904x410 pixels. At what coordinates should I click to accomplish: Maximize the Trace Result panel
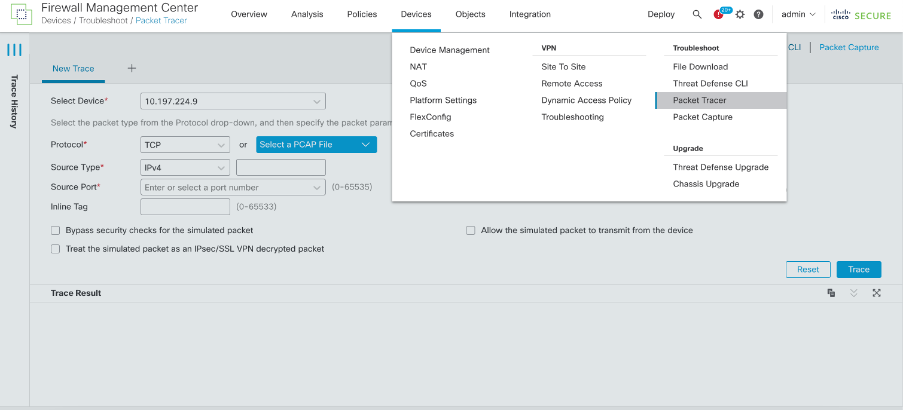(876, 293)
